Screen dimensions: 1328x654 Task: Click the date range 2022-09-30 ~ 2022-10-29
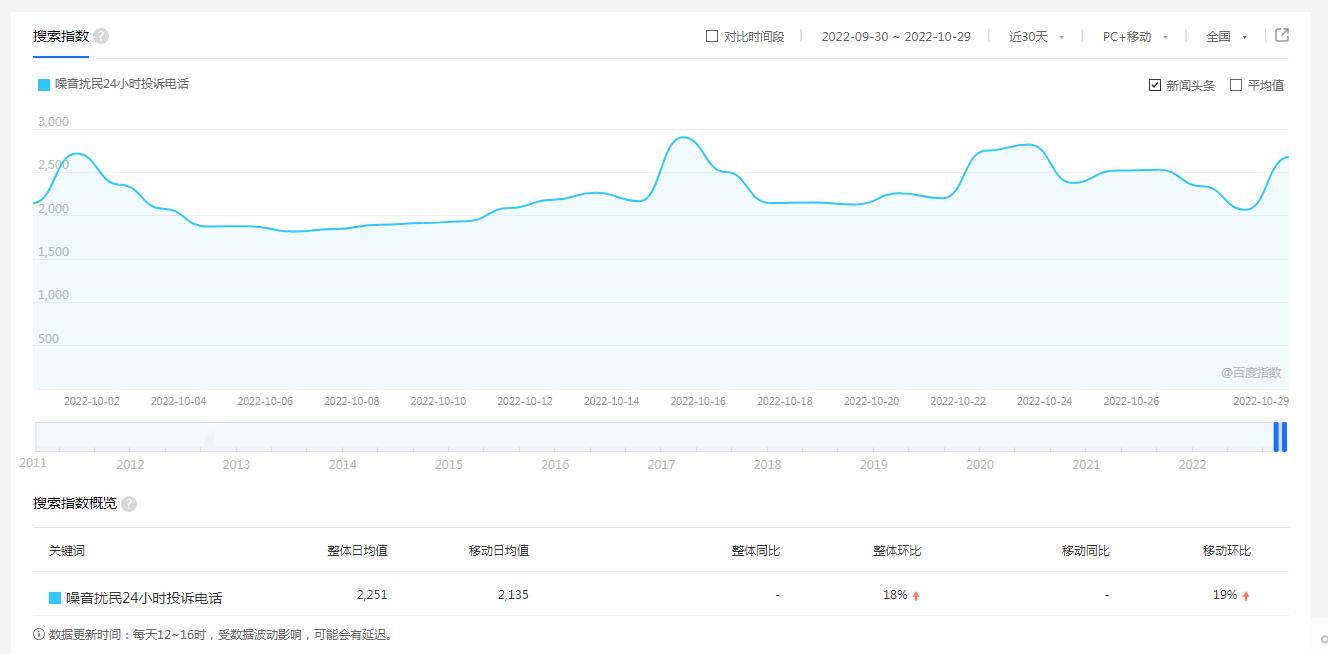click(x=896, y=35)
